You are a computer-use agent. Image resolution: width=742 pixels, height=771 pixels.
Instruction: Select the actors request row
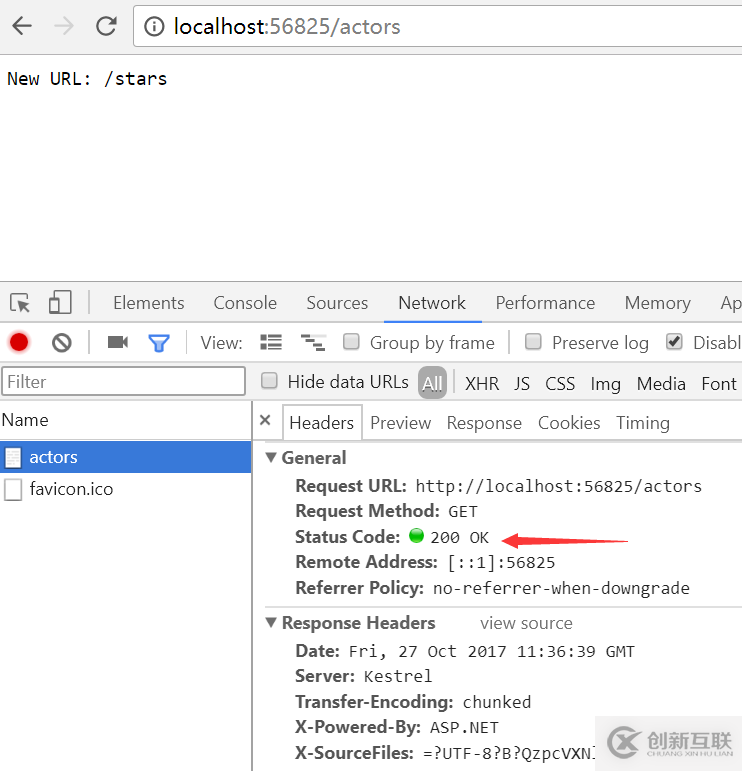(125, 457)
